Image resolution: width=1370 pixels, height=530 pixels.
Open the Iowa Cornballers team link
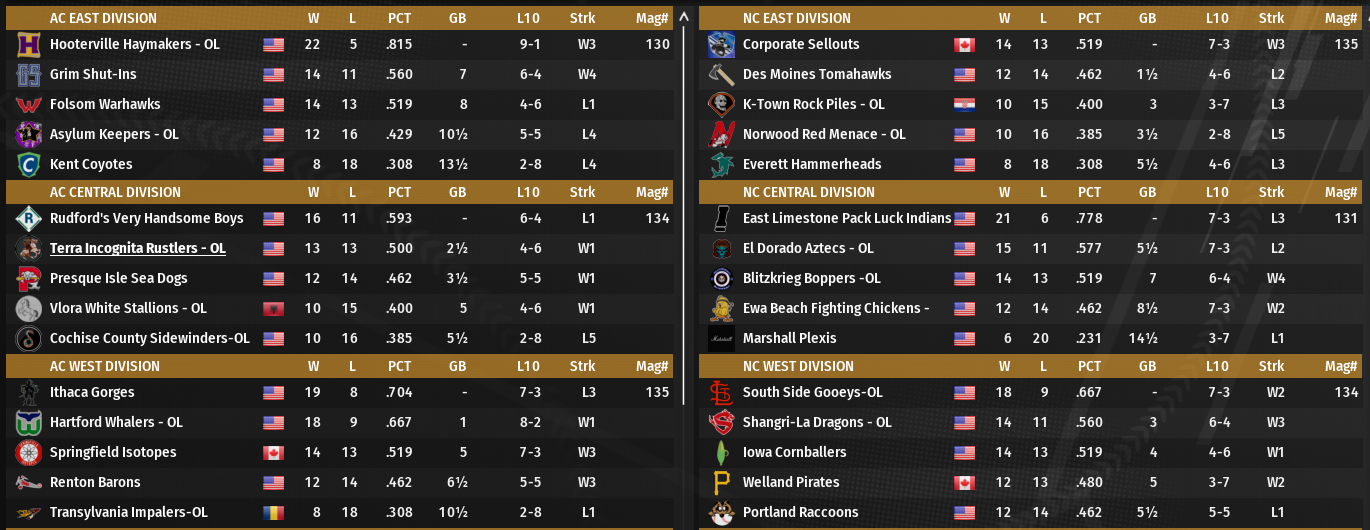point(794,453)
